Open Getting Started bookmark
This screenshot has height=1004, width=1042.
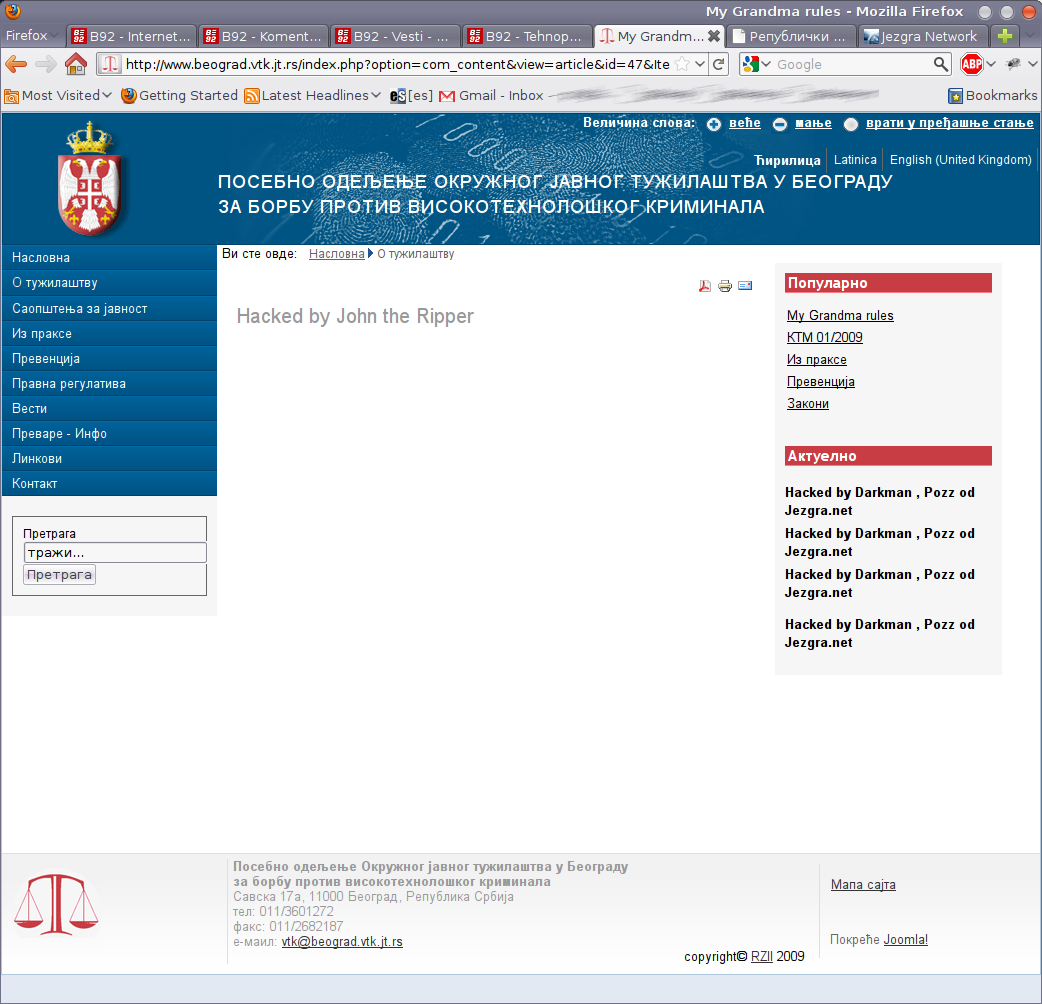[179, 96]
